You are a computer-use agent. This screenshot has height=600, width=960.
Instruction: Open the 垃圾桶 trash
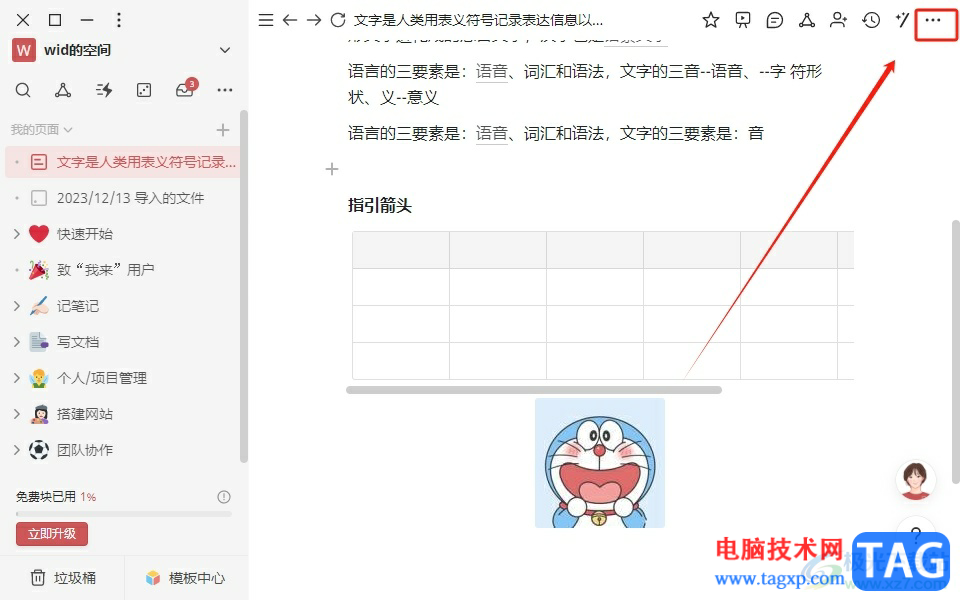62,578
